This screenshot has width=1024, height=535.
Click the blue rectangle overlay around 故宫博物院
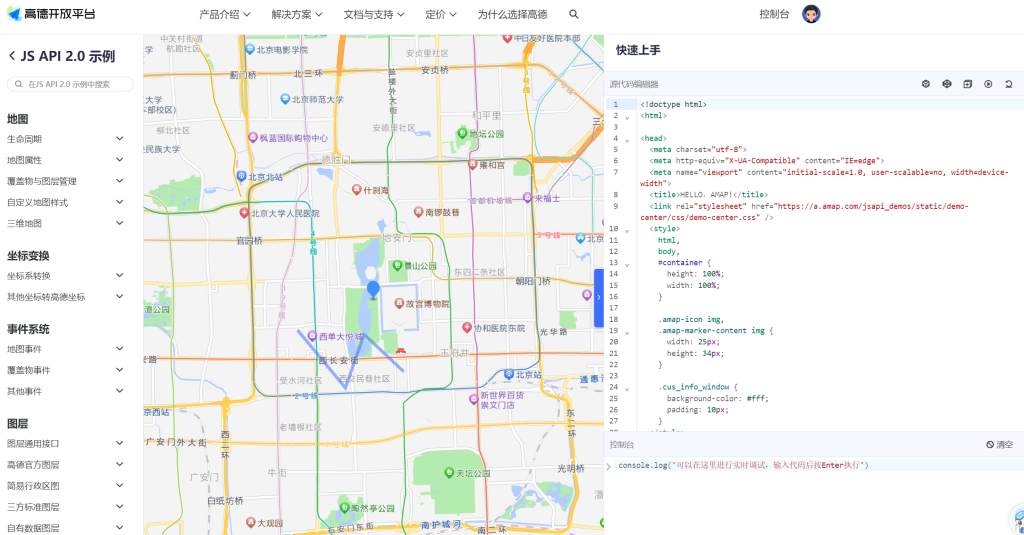pos(399,308)
